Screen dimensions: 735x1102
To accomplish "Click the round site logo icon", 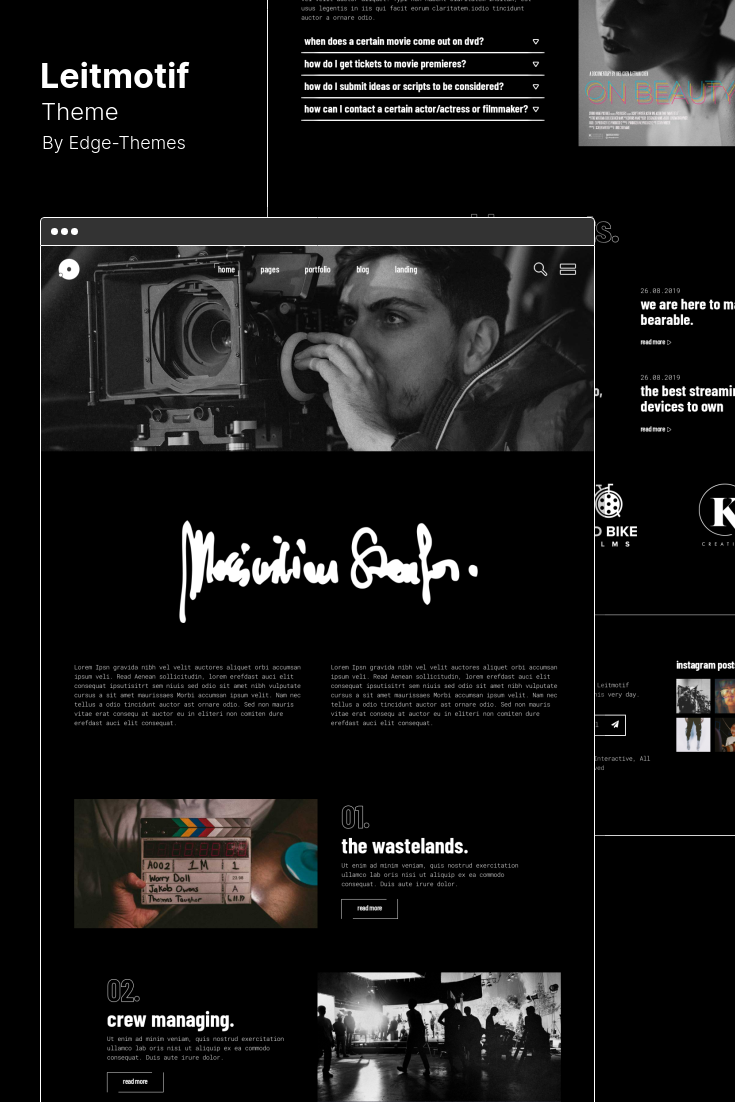I will pyautogui.click(x=69, y=269).
